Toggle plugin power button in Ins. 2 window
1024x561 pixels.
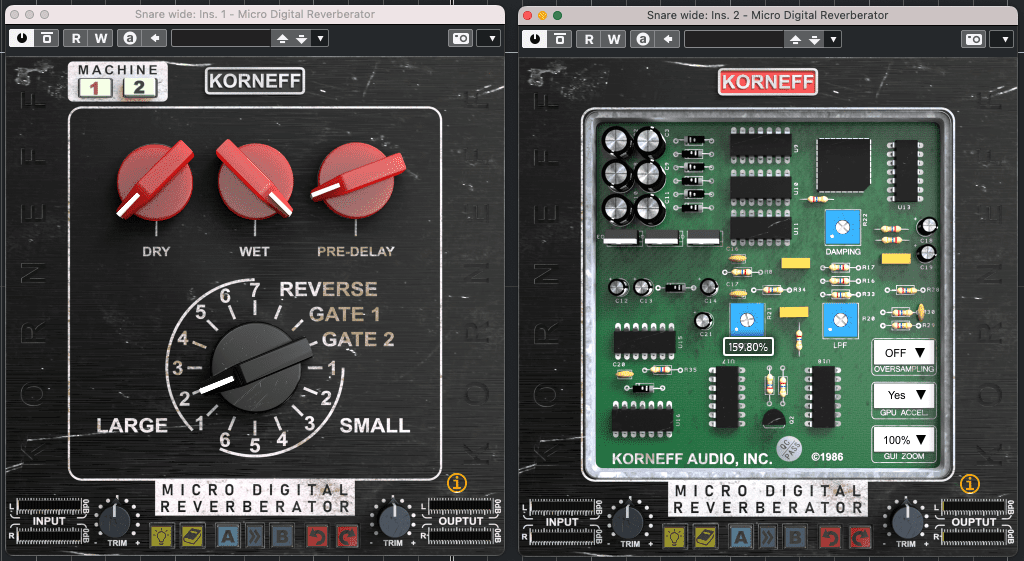click(x=535, y=39)
